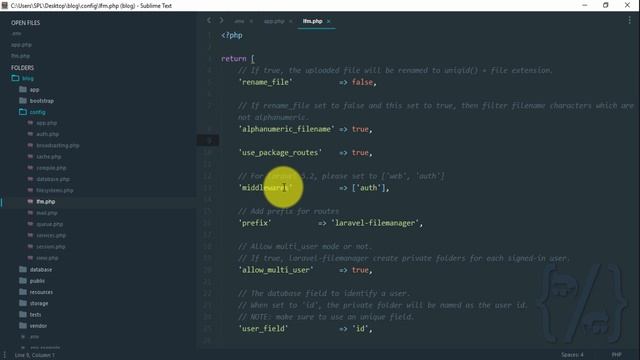Close the .env tab
640x360 pixels.
point(251,21)
